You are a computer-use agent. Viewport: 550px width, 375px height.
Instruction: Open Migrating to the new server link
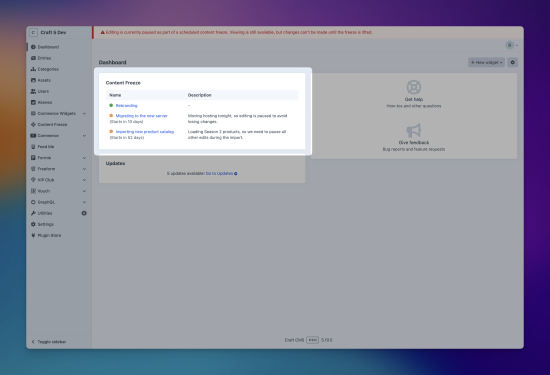click(142, 116)
